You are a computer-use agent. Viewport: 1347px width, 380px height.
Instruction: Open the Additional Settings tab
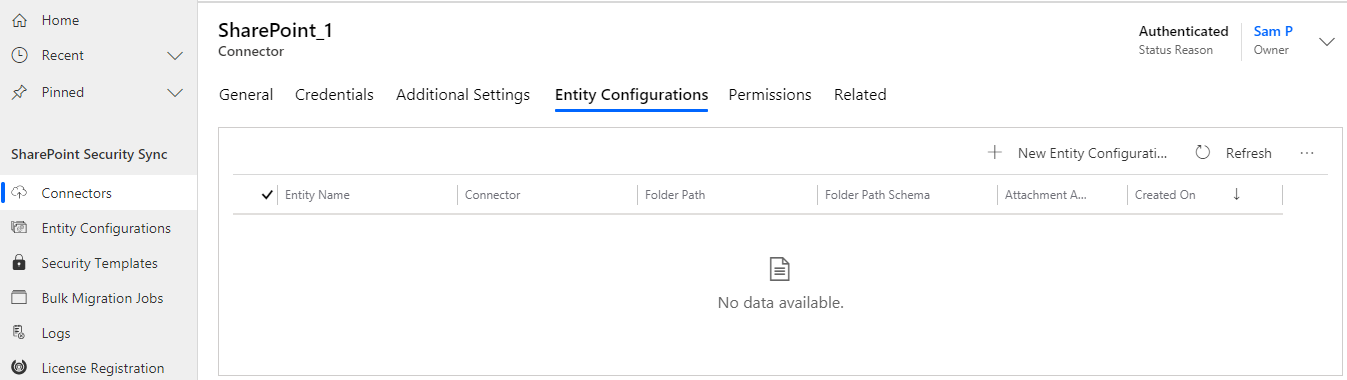coord(463,95)
